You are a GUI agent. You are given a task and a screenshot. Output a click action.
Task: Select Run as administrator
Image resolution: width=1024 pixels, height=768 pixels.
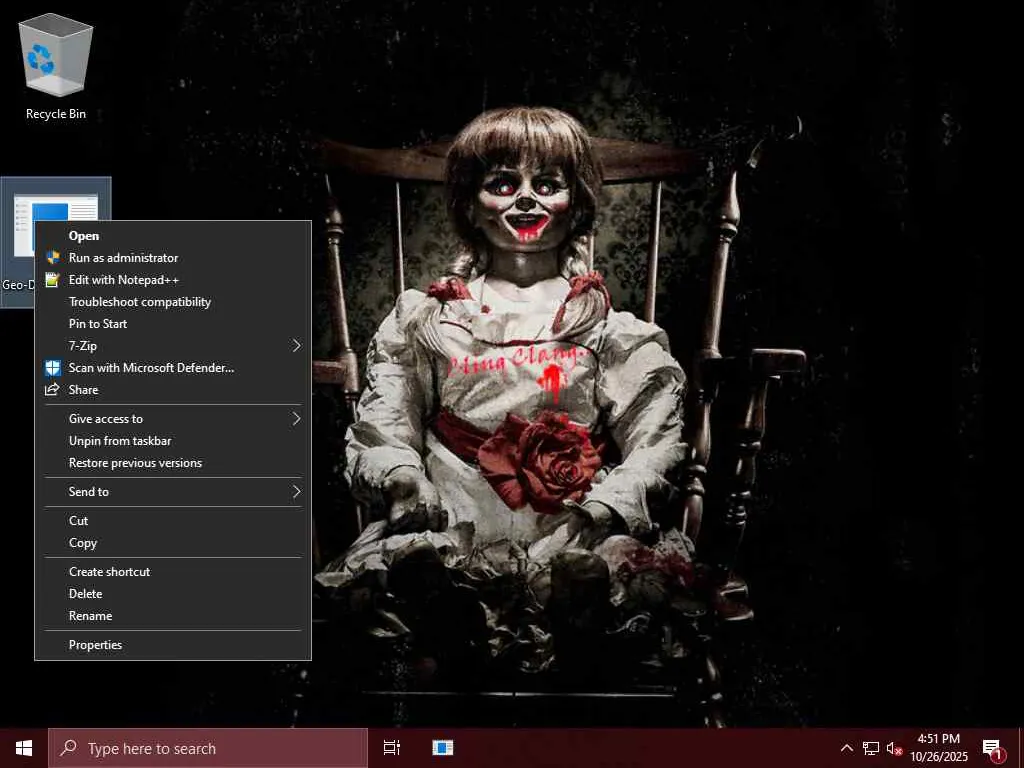[173, 258]
